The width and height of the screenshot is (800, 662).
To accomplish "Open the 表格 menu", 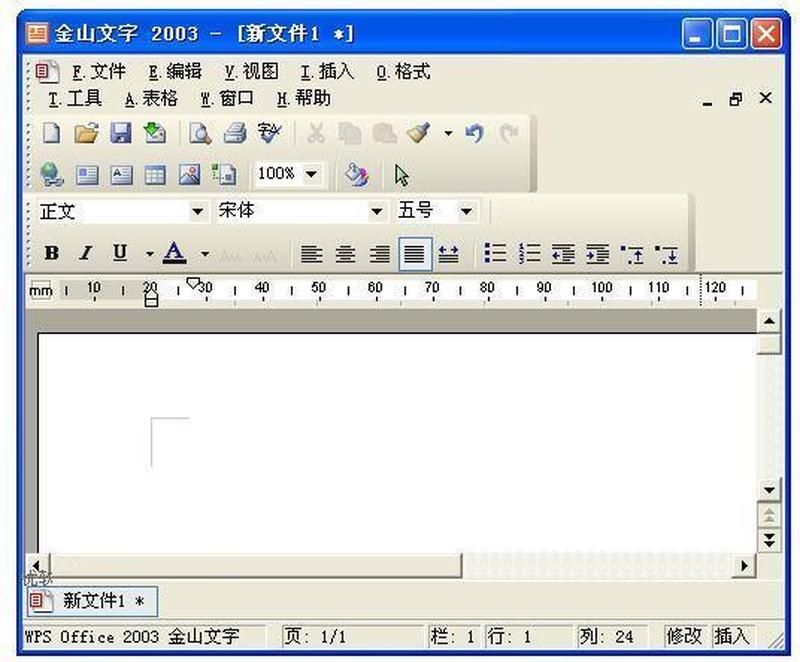I will tap(151, 98).
